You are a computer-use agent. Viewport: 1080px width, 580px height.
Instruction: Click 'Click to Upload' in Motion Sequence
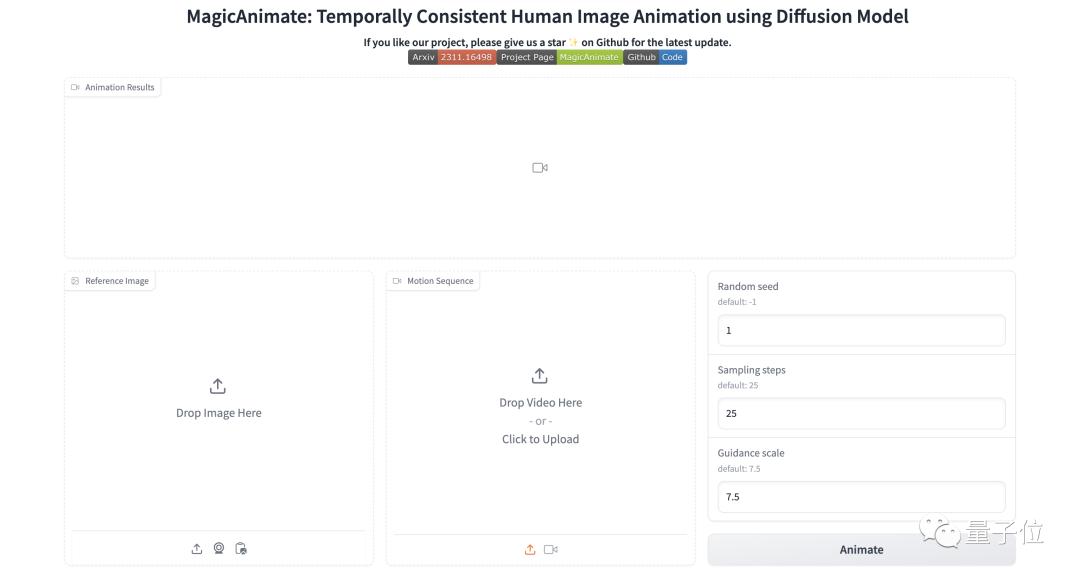coord(540,439)
